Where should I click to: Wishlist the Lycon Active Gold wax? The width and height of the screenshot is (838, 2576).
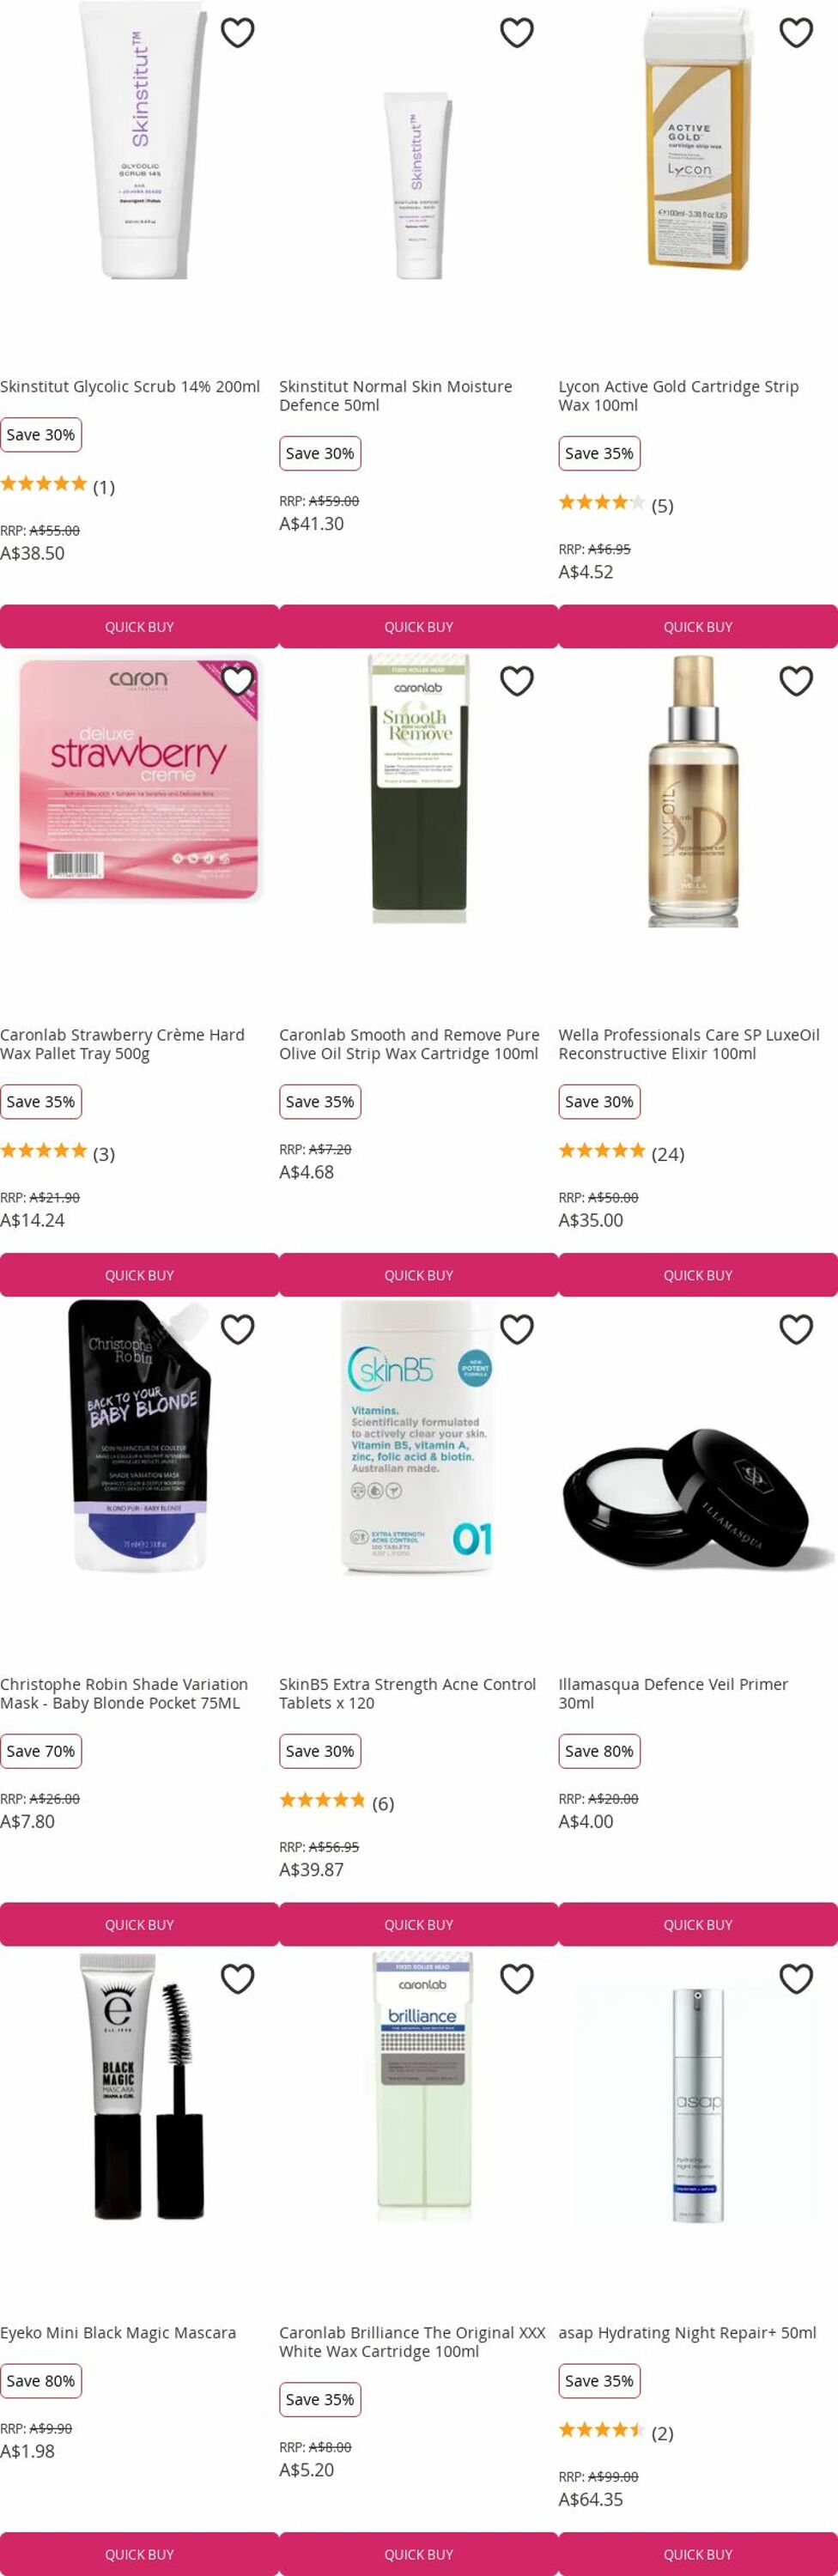coord(795,33)
